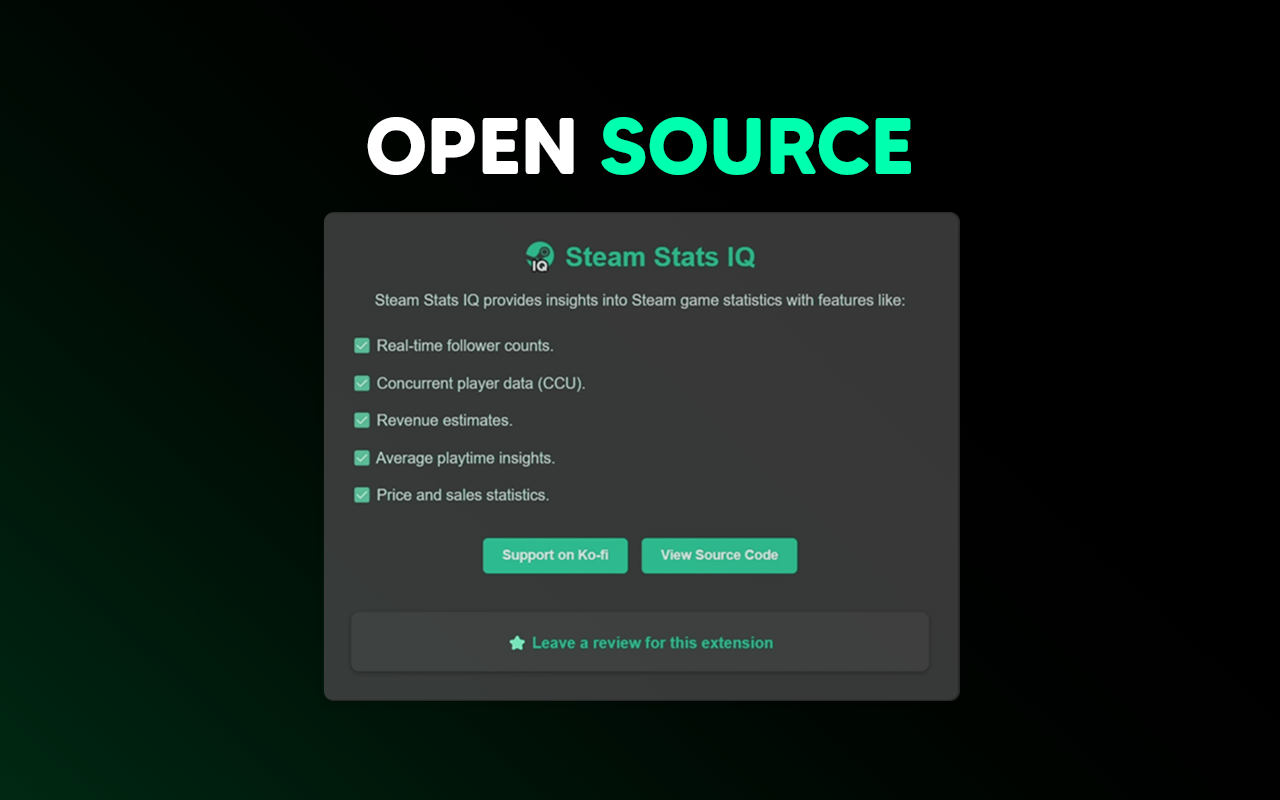Toggle the Average playtime insights checkbox
This screenshot has width=1280, height=800.
(362, 458)
